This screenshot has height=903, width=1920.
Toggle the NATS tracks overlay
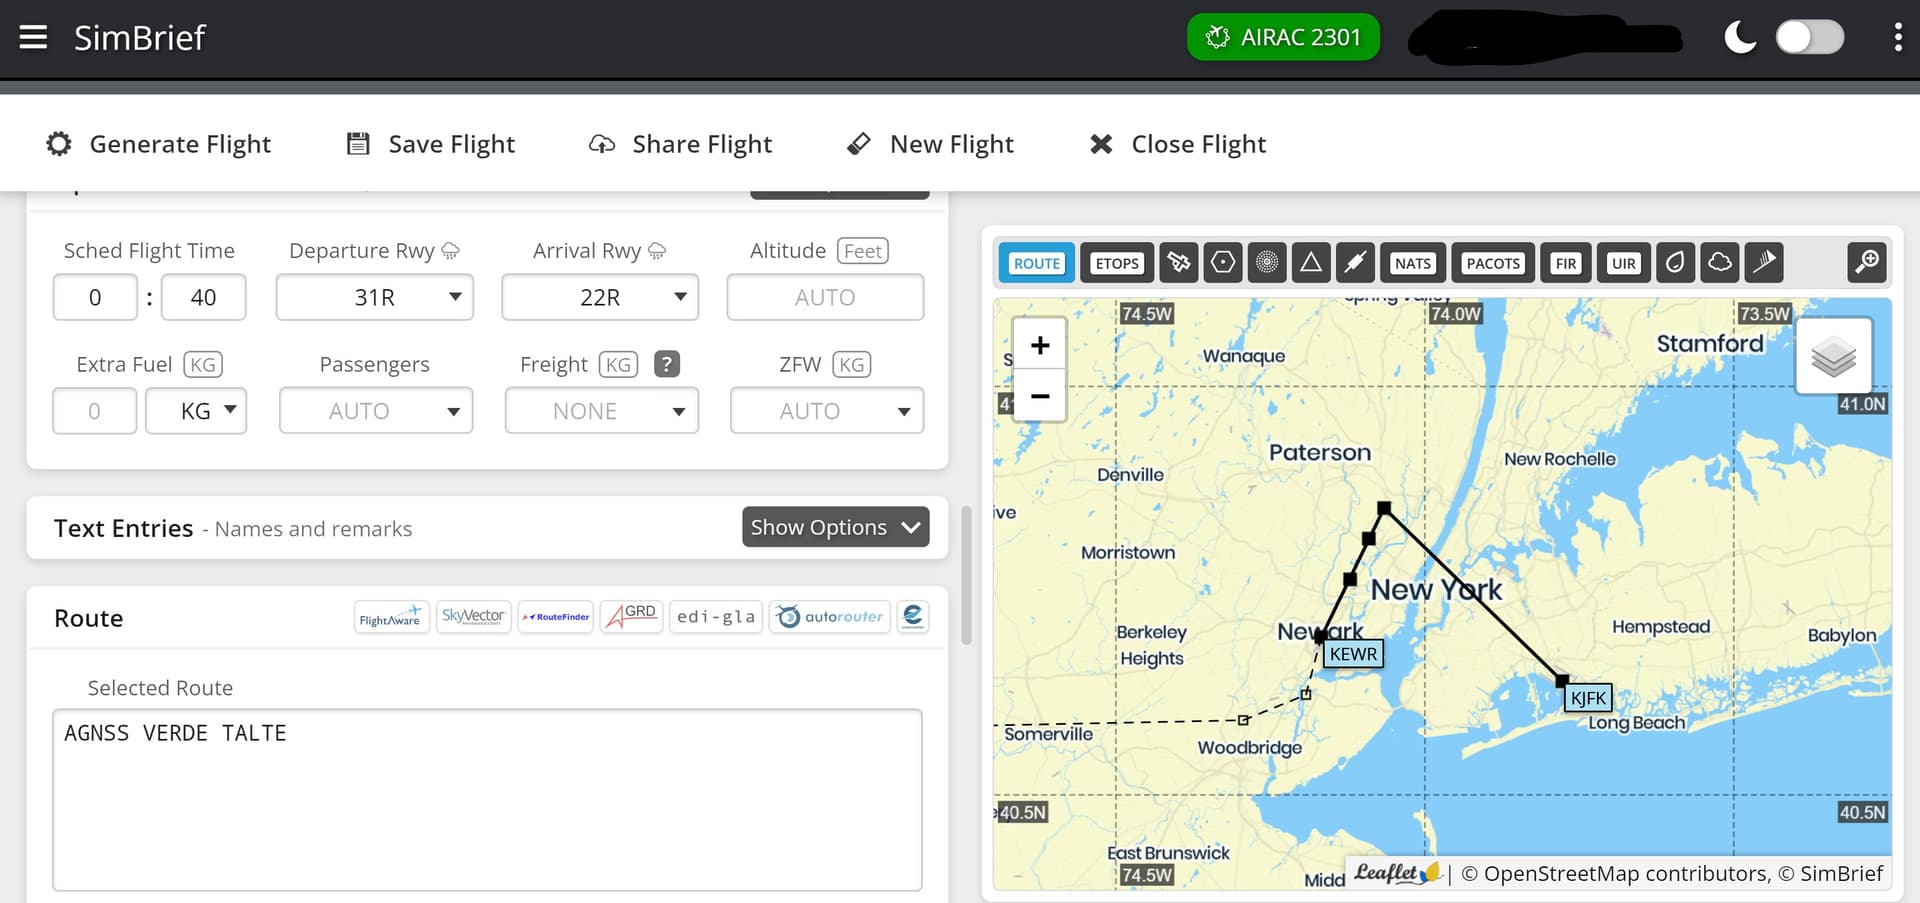[x=1412, y=263]
